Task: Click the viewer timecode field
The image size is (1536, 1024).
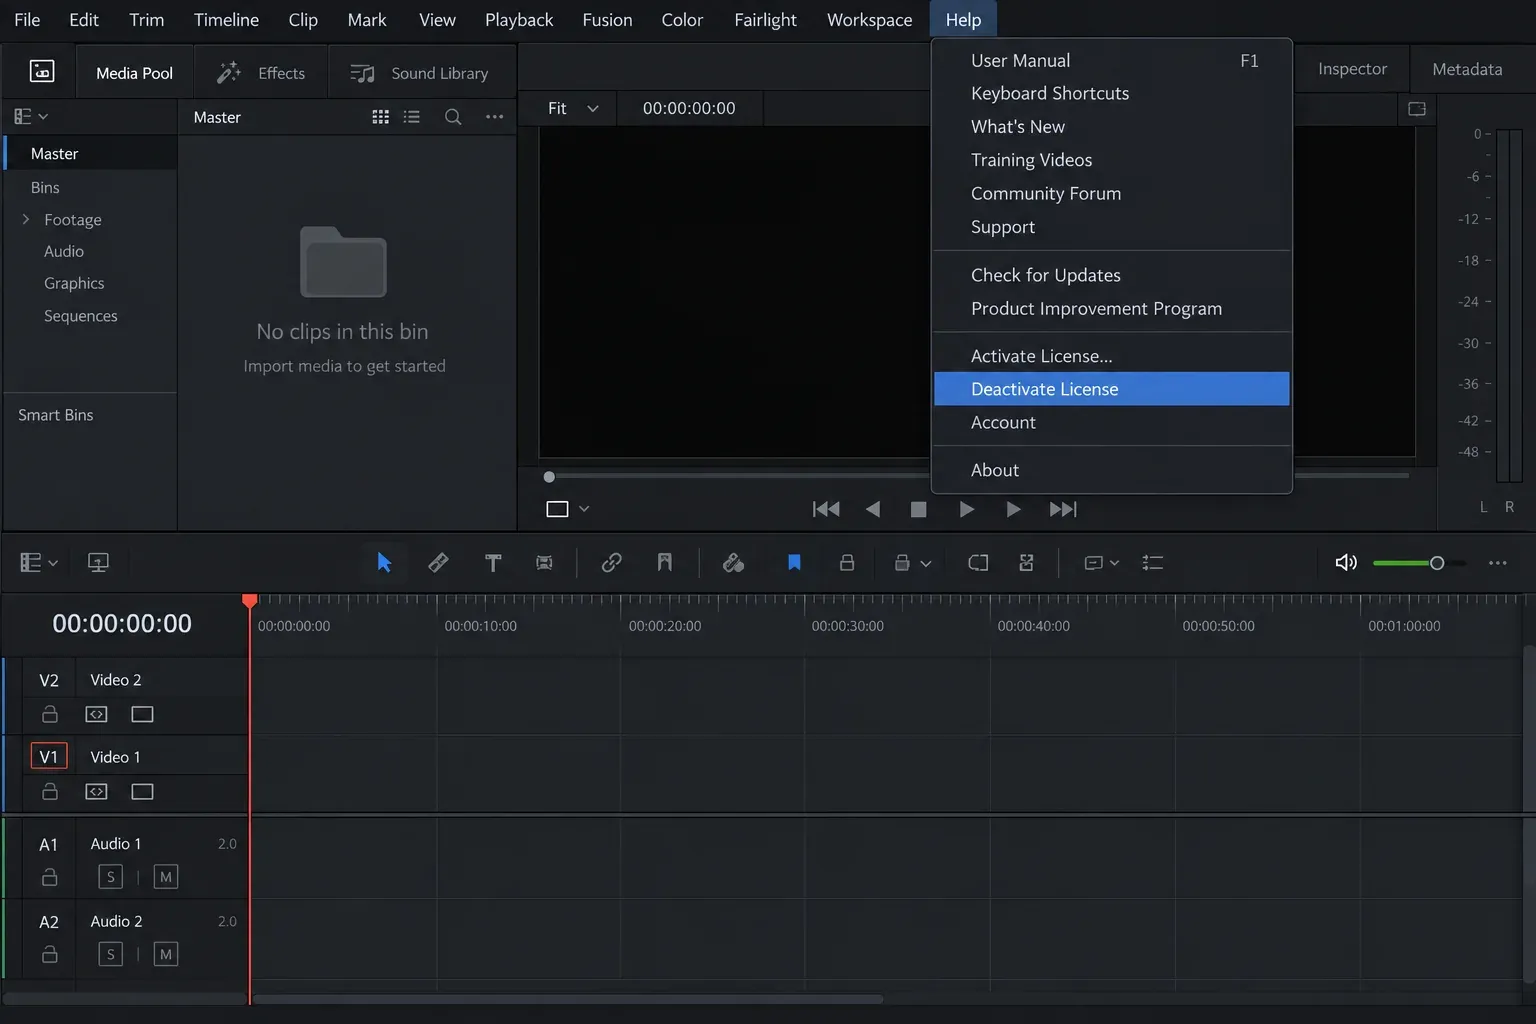Action: click(689, 108)
